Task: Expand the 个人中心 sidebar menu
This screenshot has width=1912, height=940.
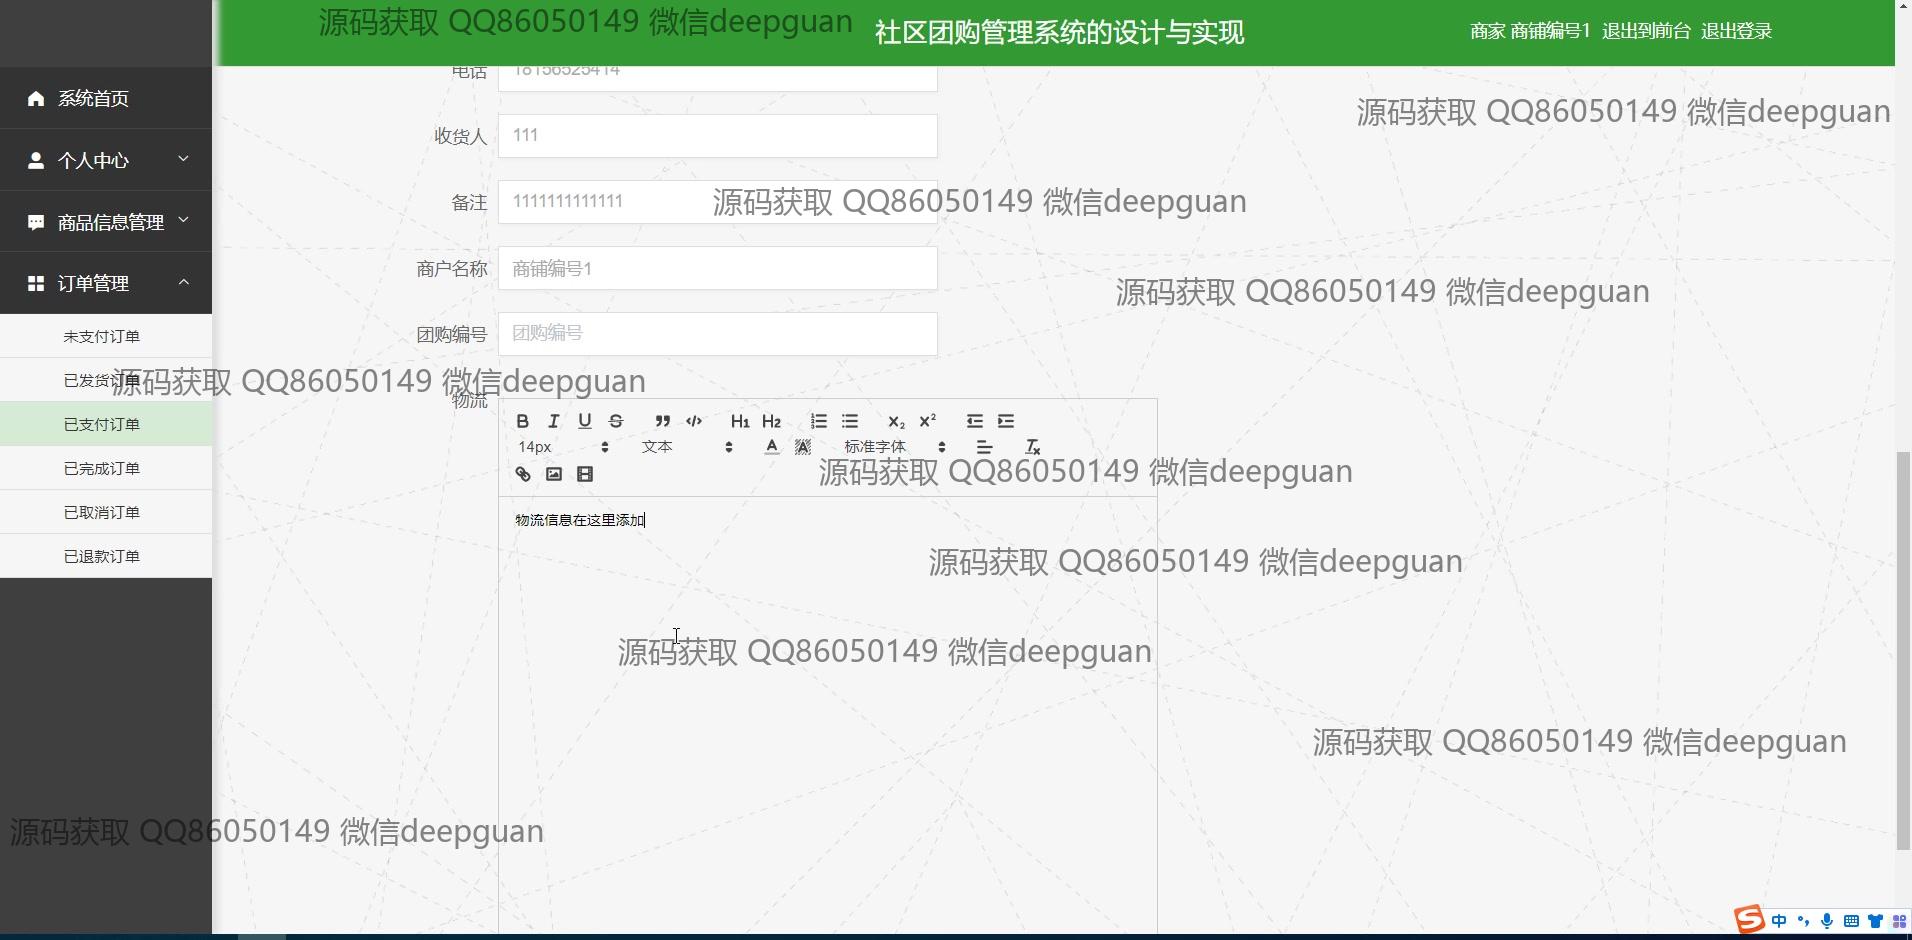Action: [x=106, y=160]
